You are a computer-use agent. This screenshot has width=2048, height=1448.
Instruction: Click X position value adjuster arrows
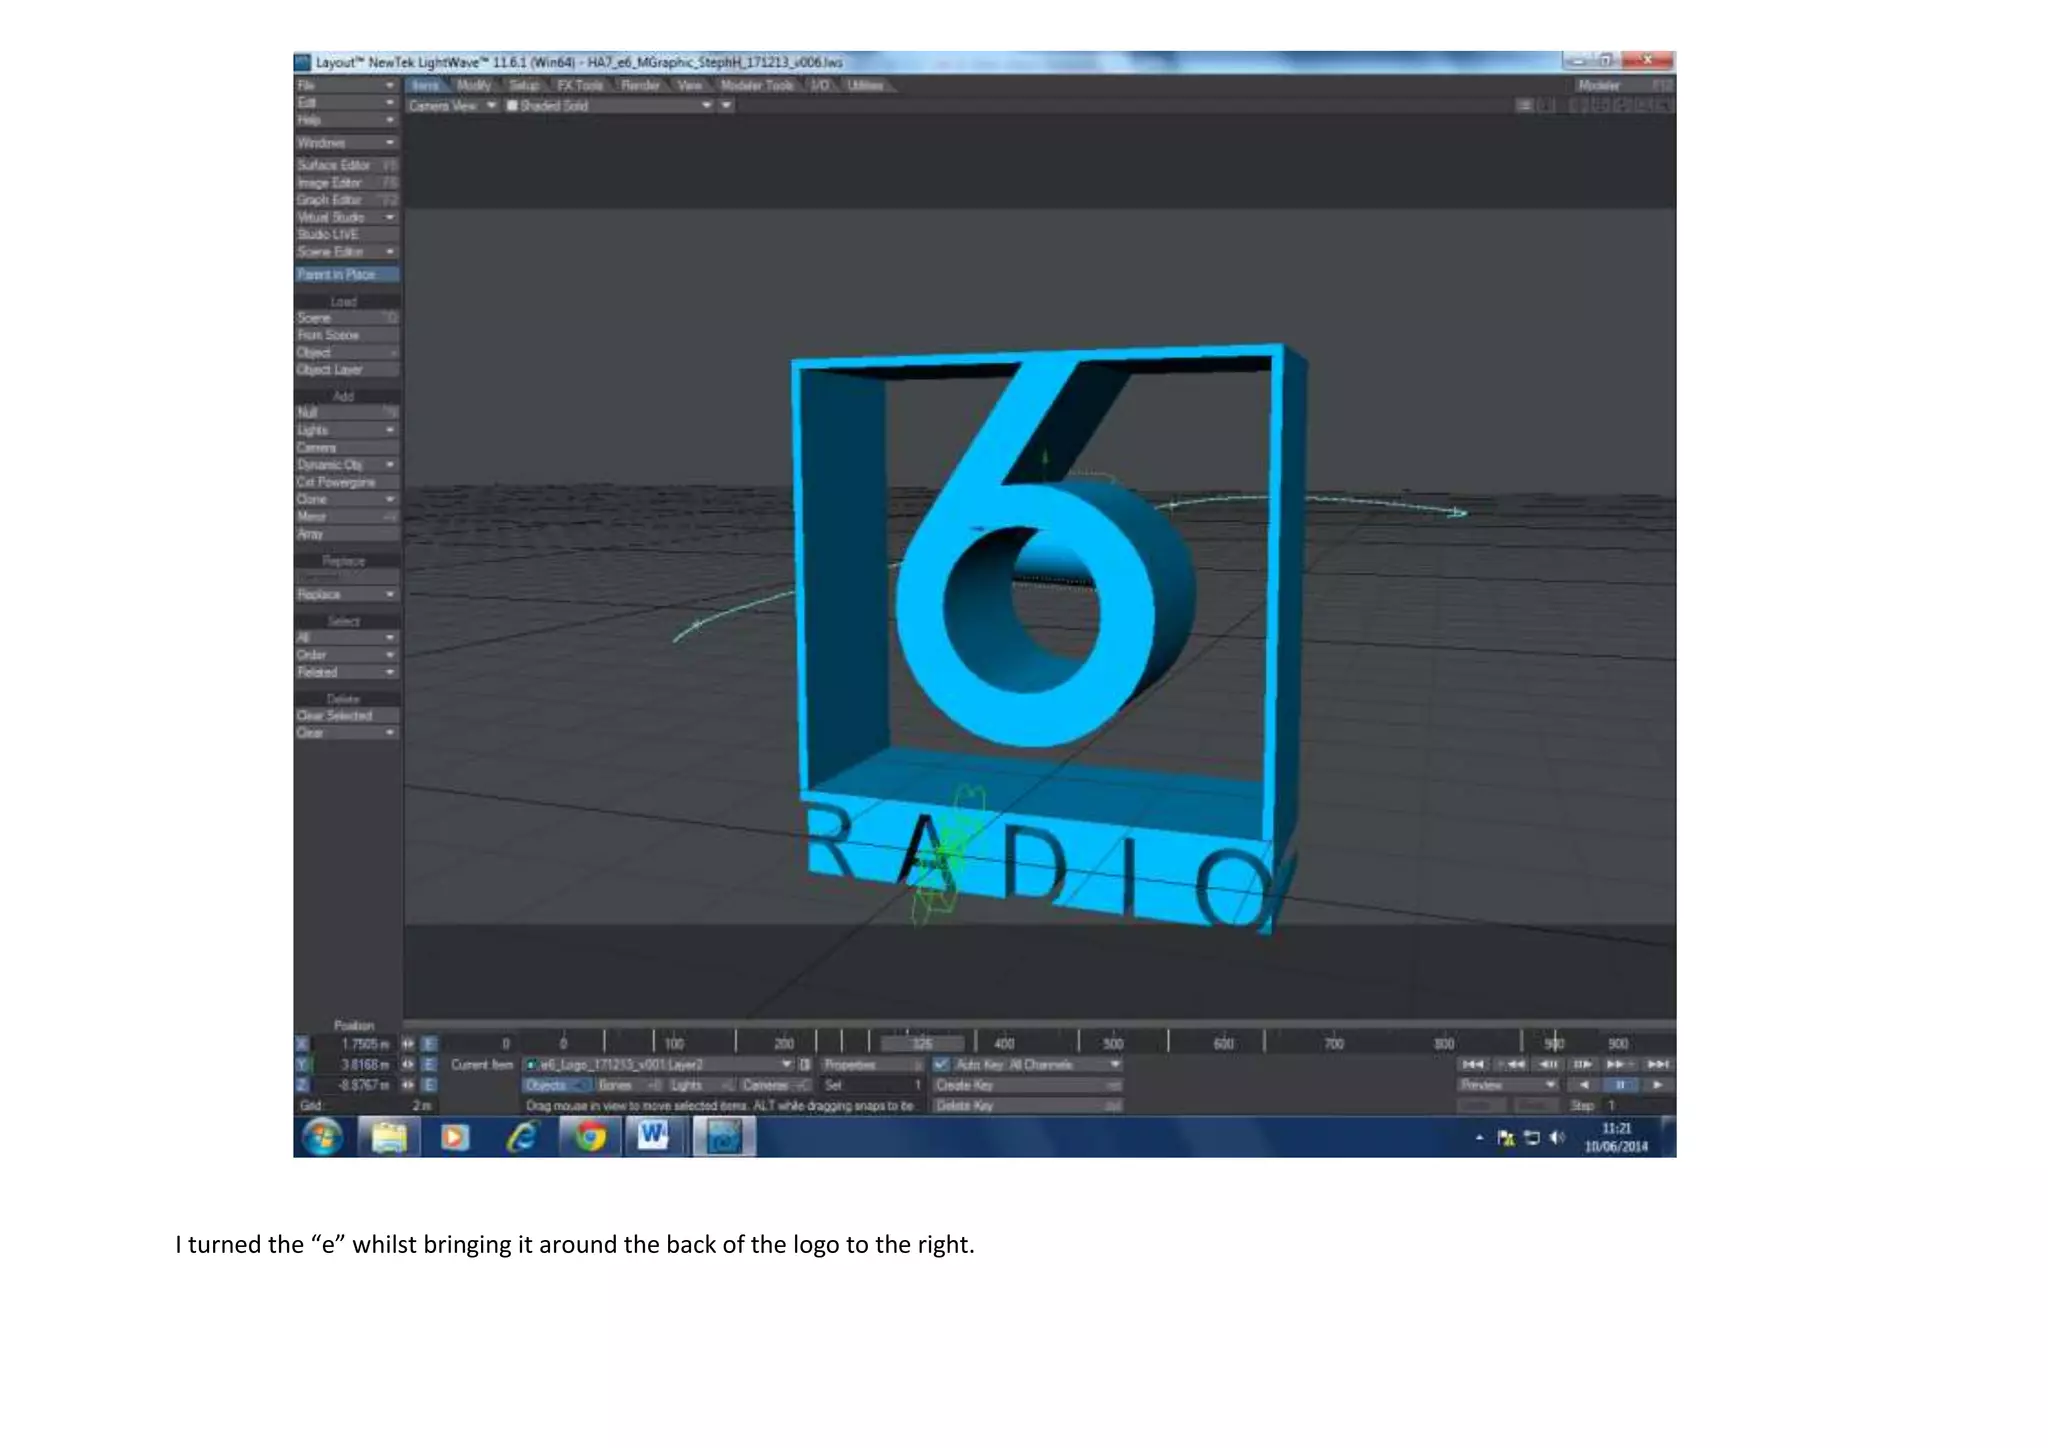[x=408, y=1044]
